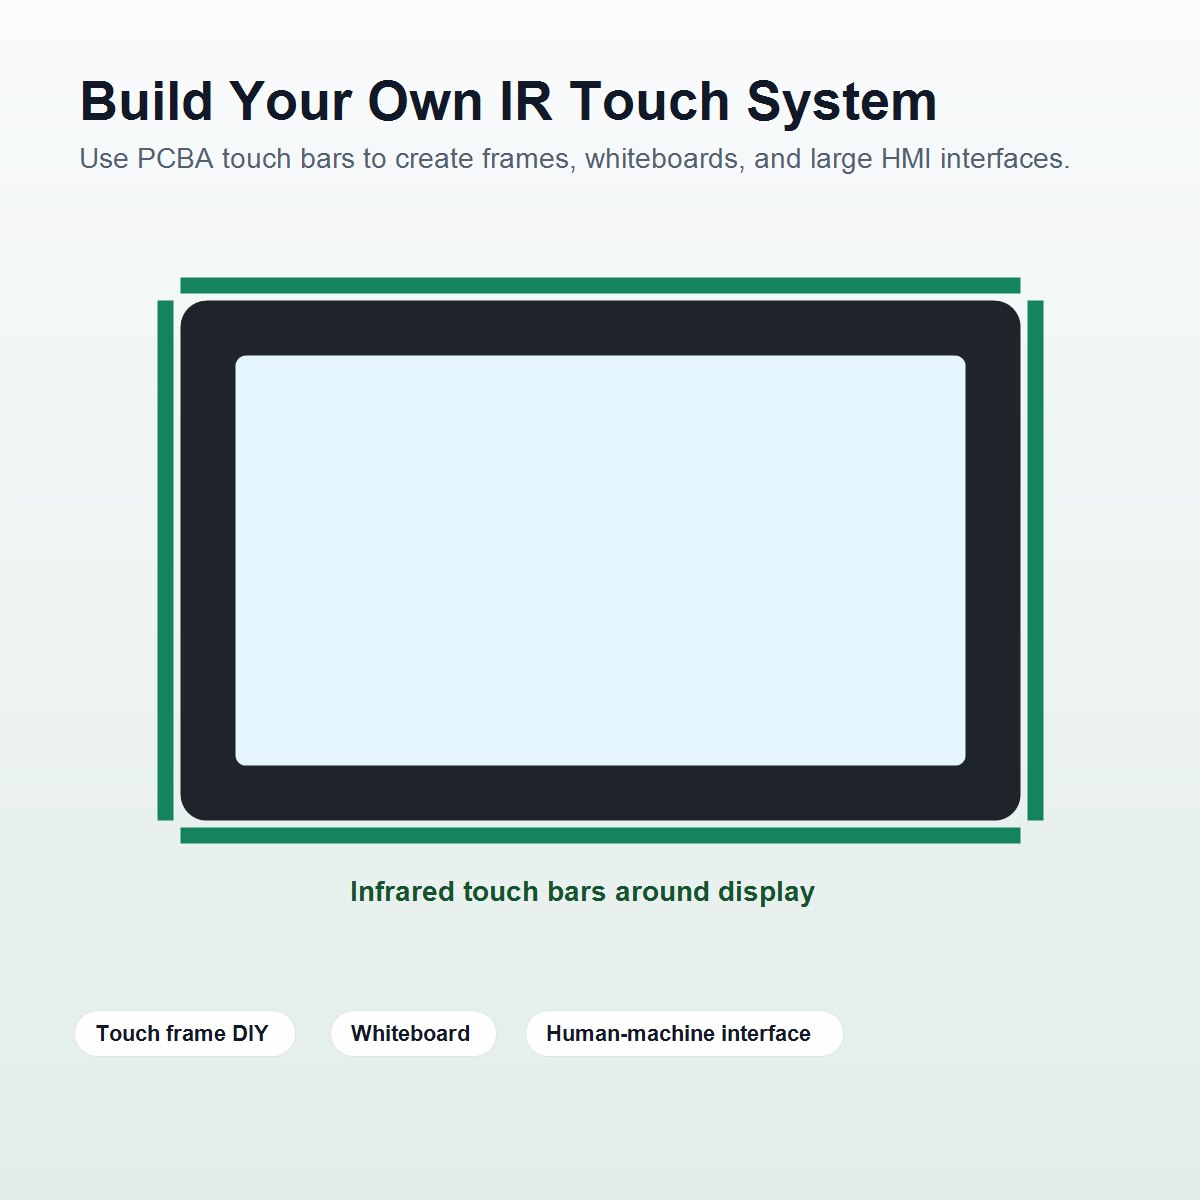Select the subtitle about PCBA touch bars
The width and height of the screenshot is (1200, 1200).
pyautogui.click(x=574, y=159)
